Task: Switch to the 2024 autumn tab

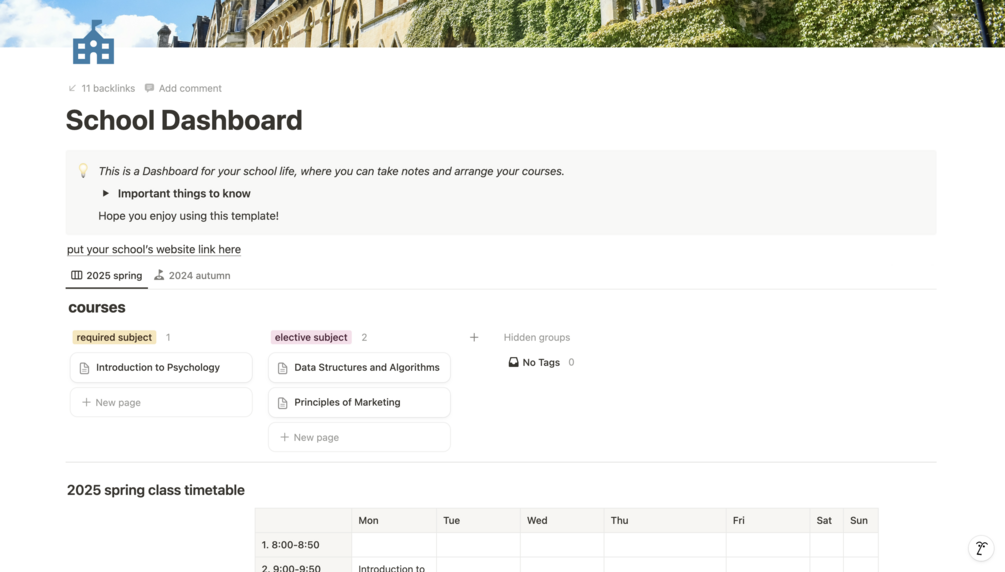Action: [192, 275]
